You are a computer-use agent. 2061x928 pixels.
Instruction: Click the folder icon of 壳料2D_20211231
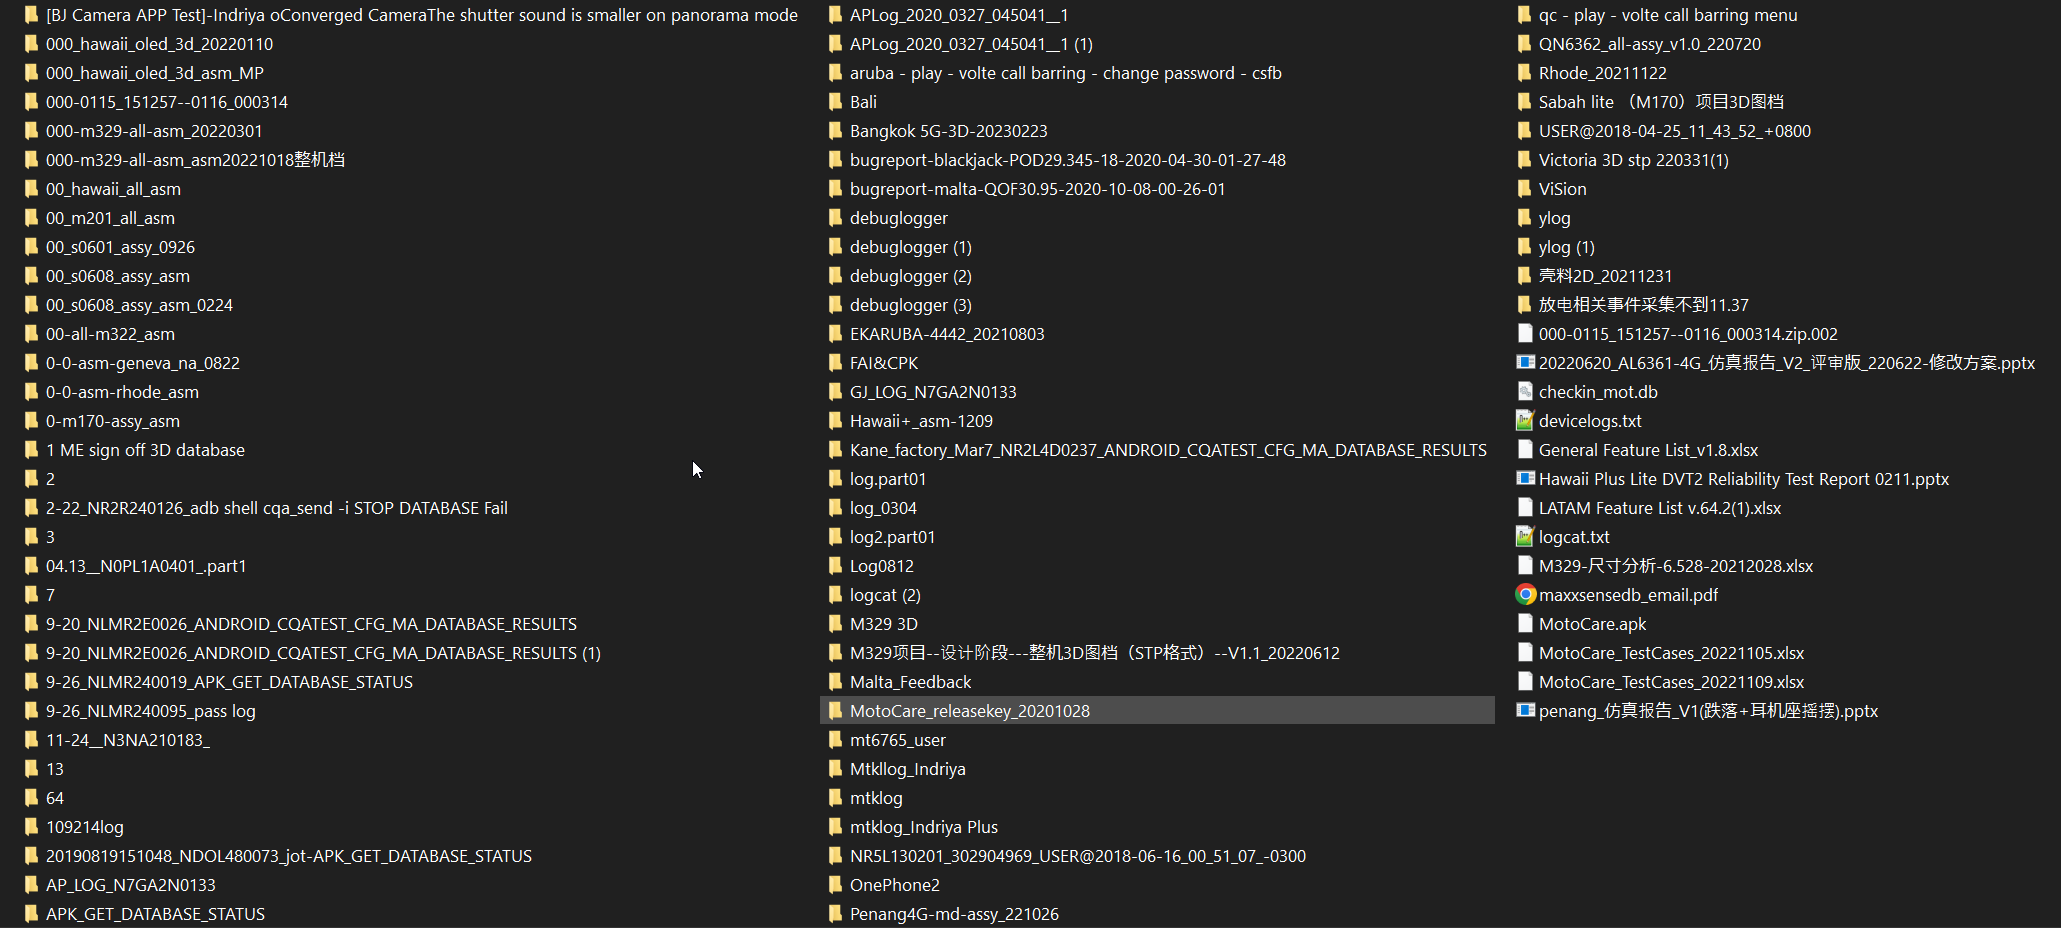point(1524,276)
